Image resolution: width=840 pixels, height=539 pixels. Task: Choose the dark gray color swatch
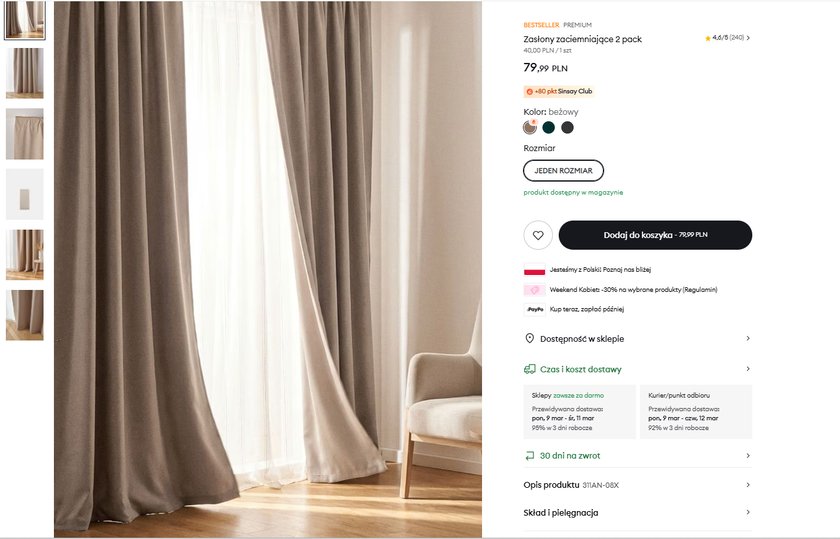point(567,127)
